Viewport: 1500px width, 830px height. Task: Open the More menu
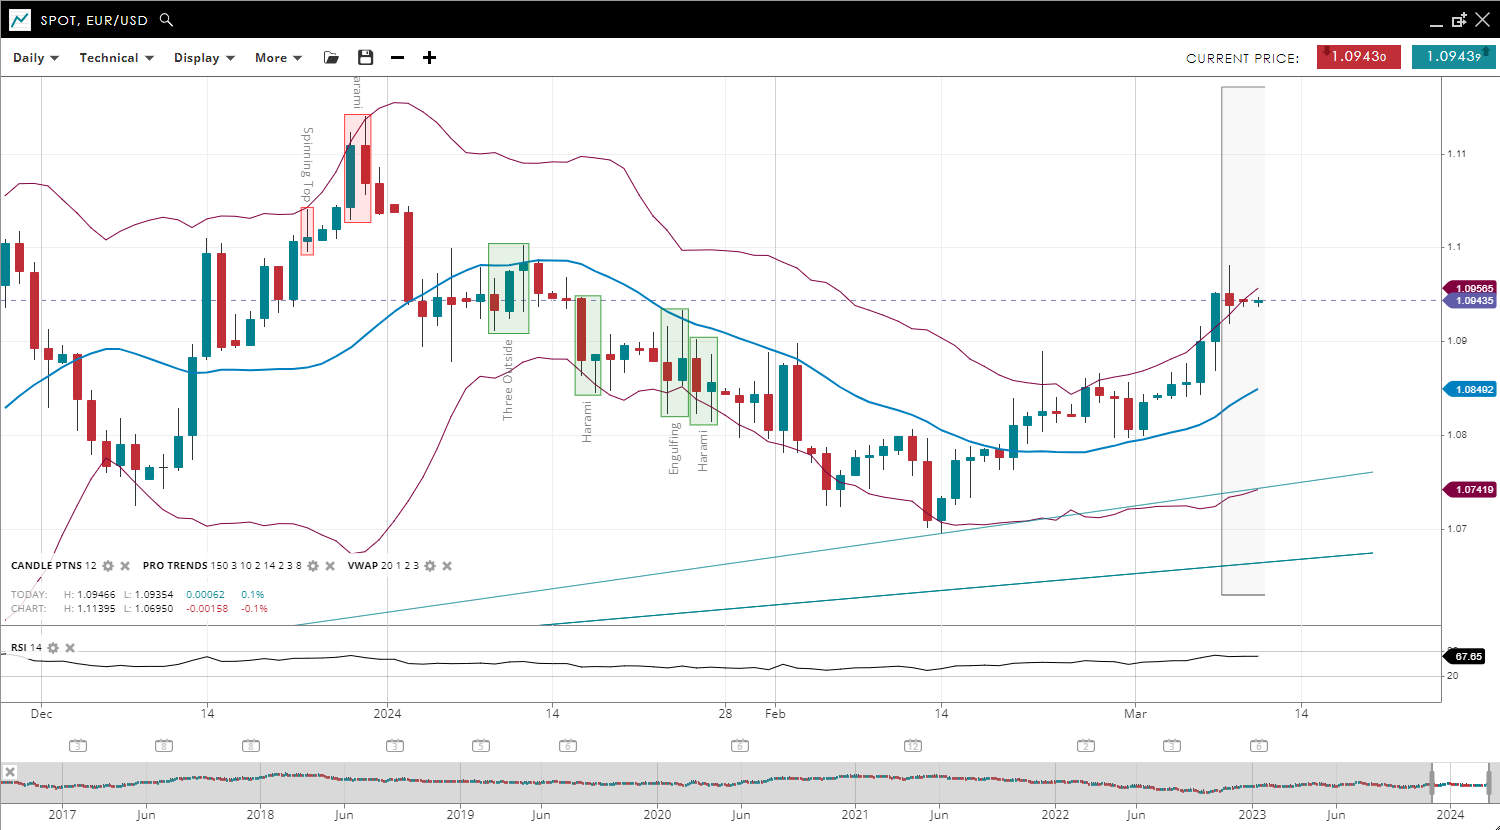(278, 58)
